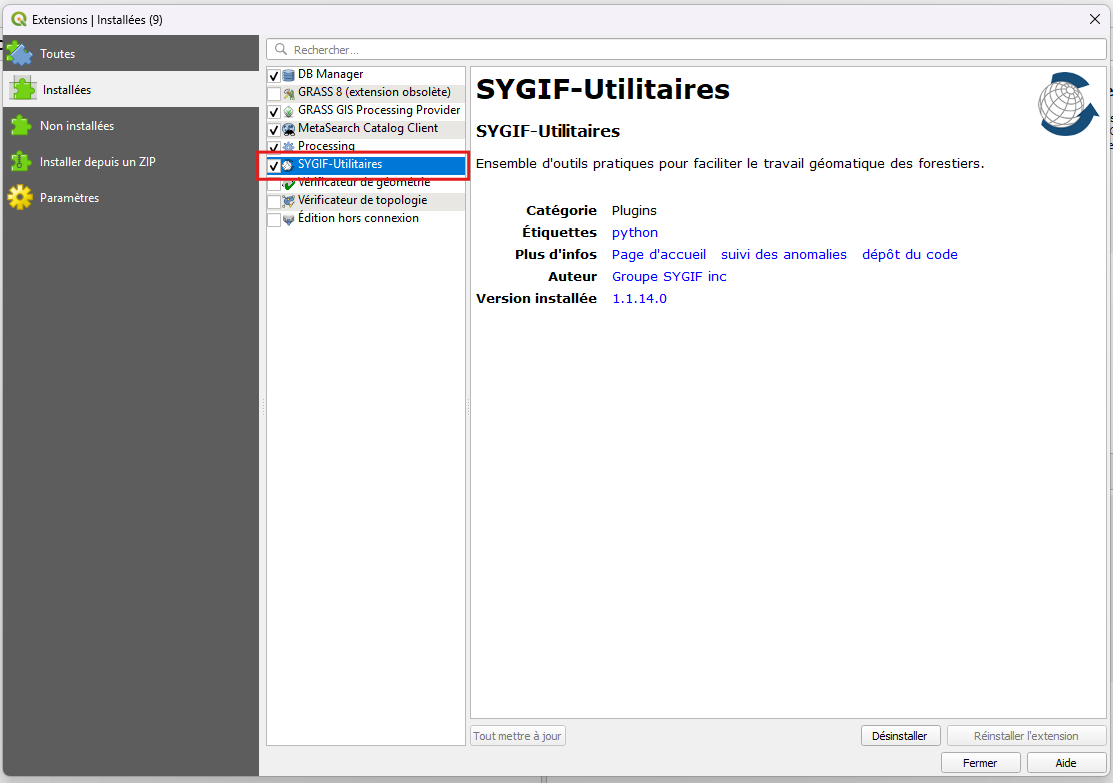Screen dimensions: 1113x783
Task: Click the Édition hors connexion plugin icon
Action: [x=289, y=219]
